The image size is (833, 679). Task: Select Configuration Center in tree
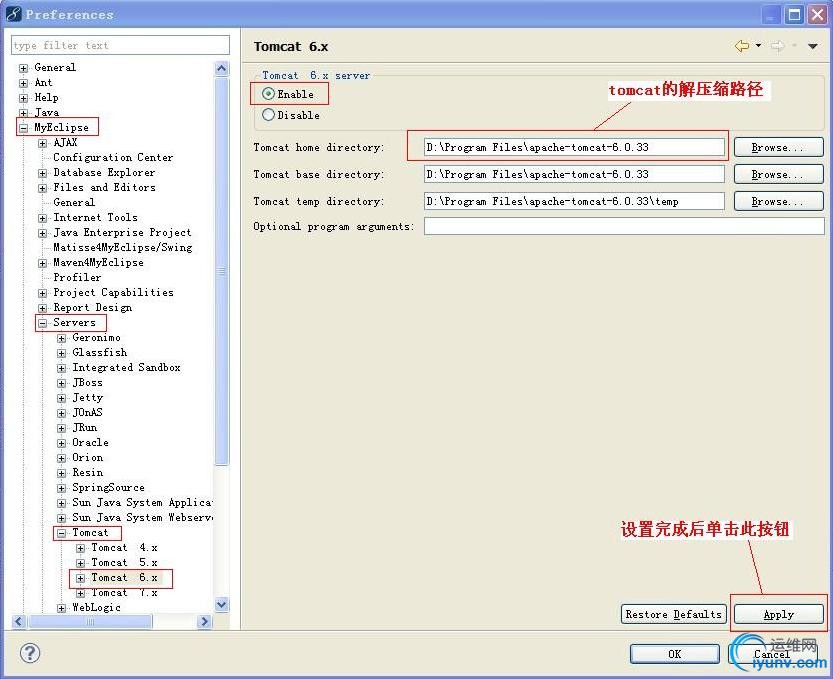(x=113, y=157)
